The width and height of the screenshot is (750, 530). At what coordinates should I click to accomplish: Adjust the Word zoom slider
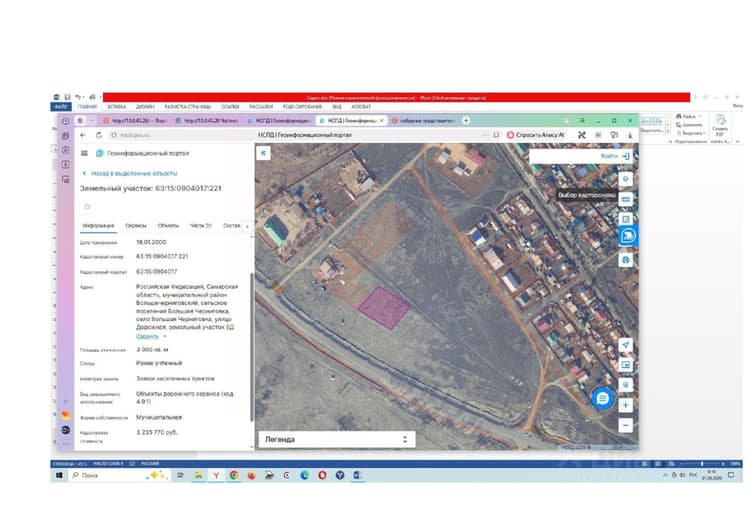pyautogui.click(x=702, y=464)
